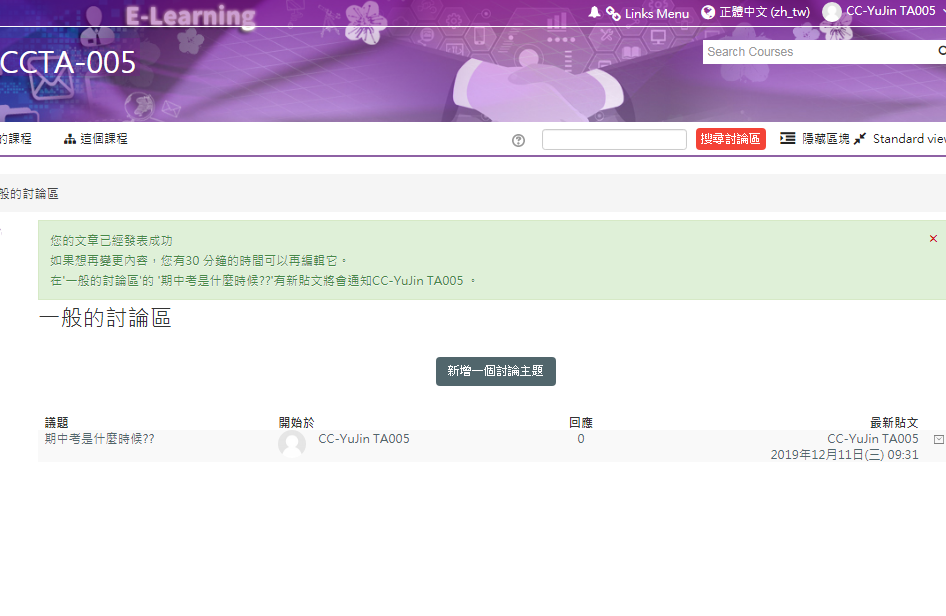946x616 pixels.
Task: Open the 這個課程 menu
Action: coord(104,139)
